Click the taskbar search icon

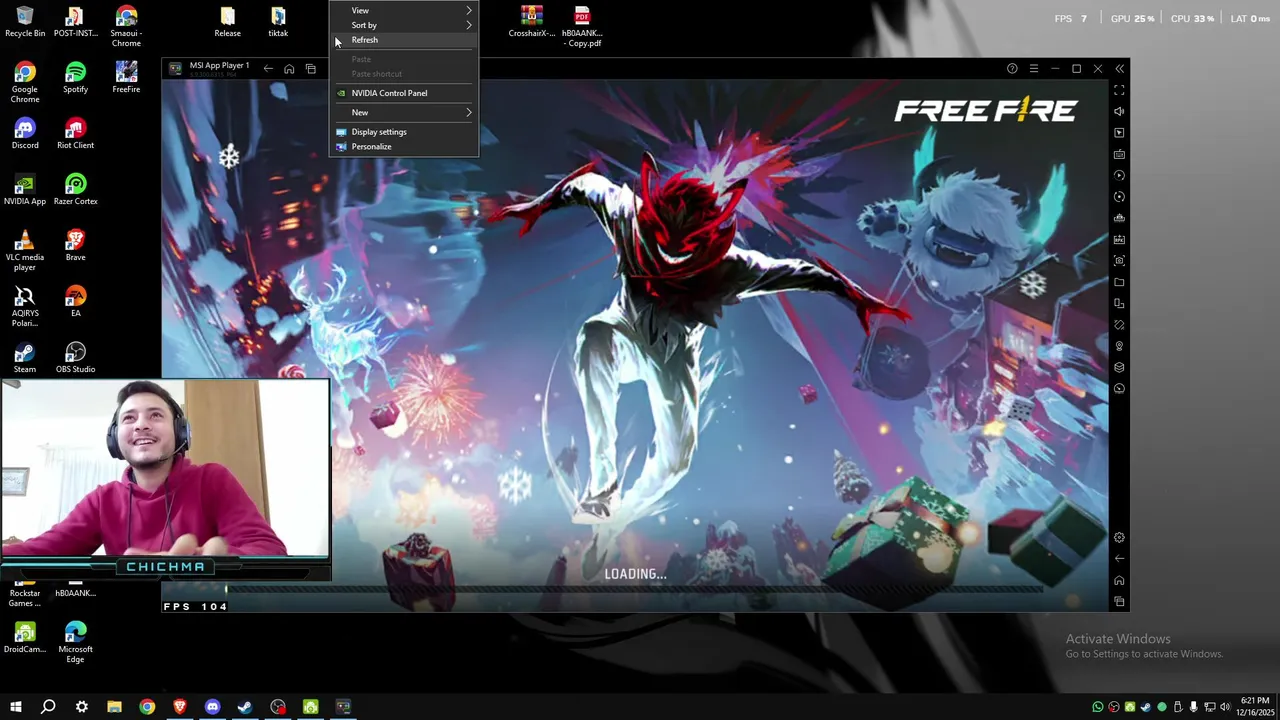(x=48, y=707)
